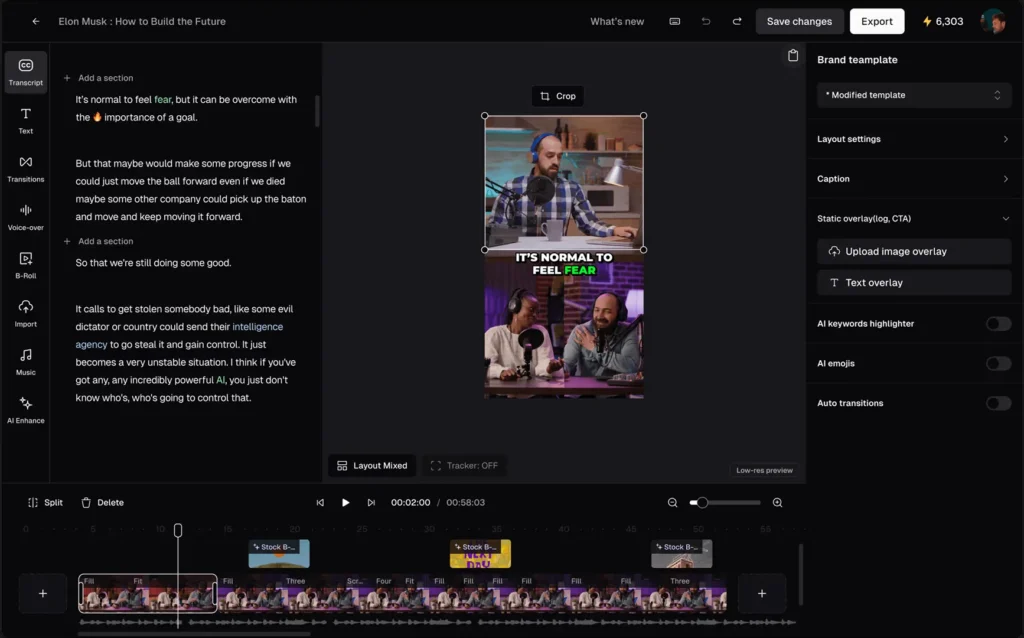This screenshot has height=638, width=1024.
Task: Click the back arrow next to project title
Action: tap(36, 21)
